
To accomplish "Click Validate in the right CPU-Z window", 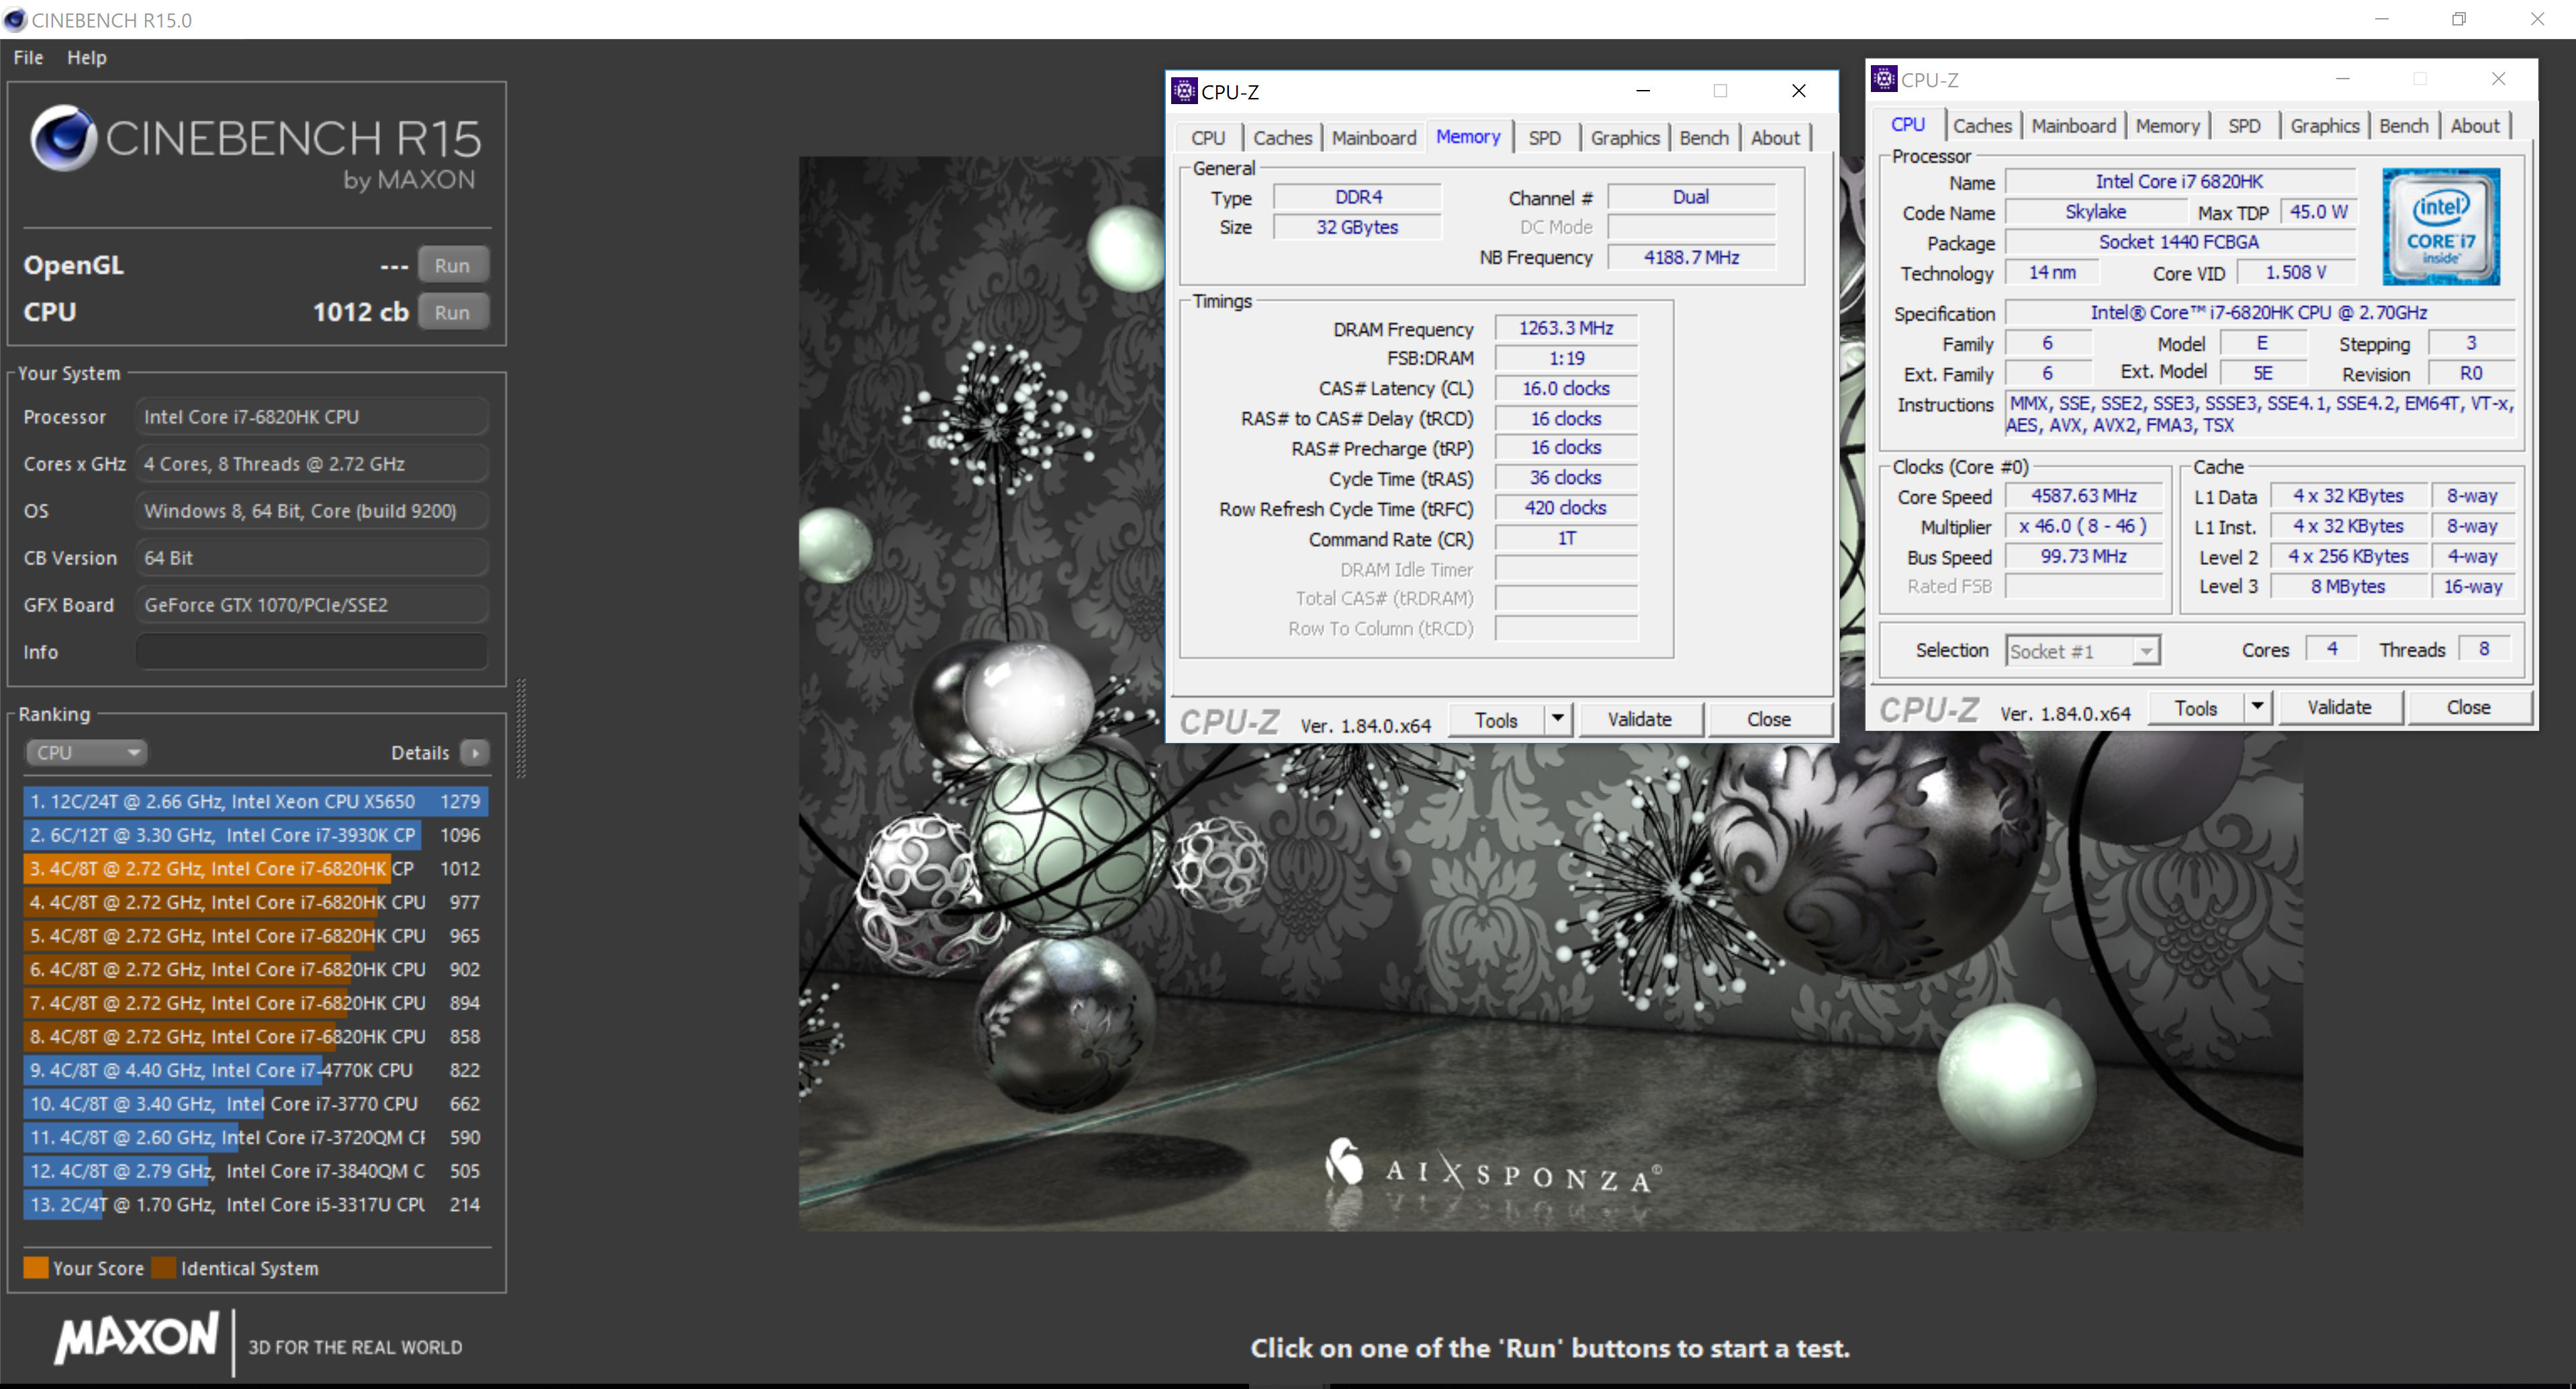I will 2339,707.
